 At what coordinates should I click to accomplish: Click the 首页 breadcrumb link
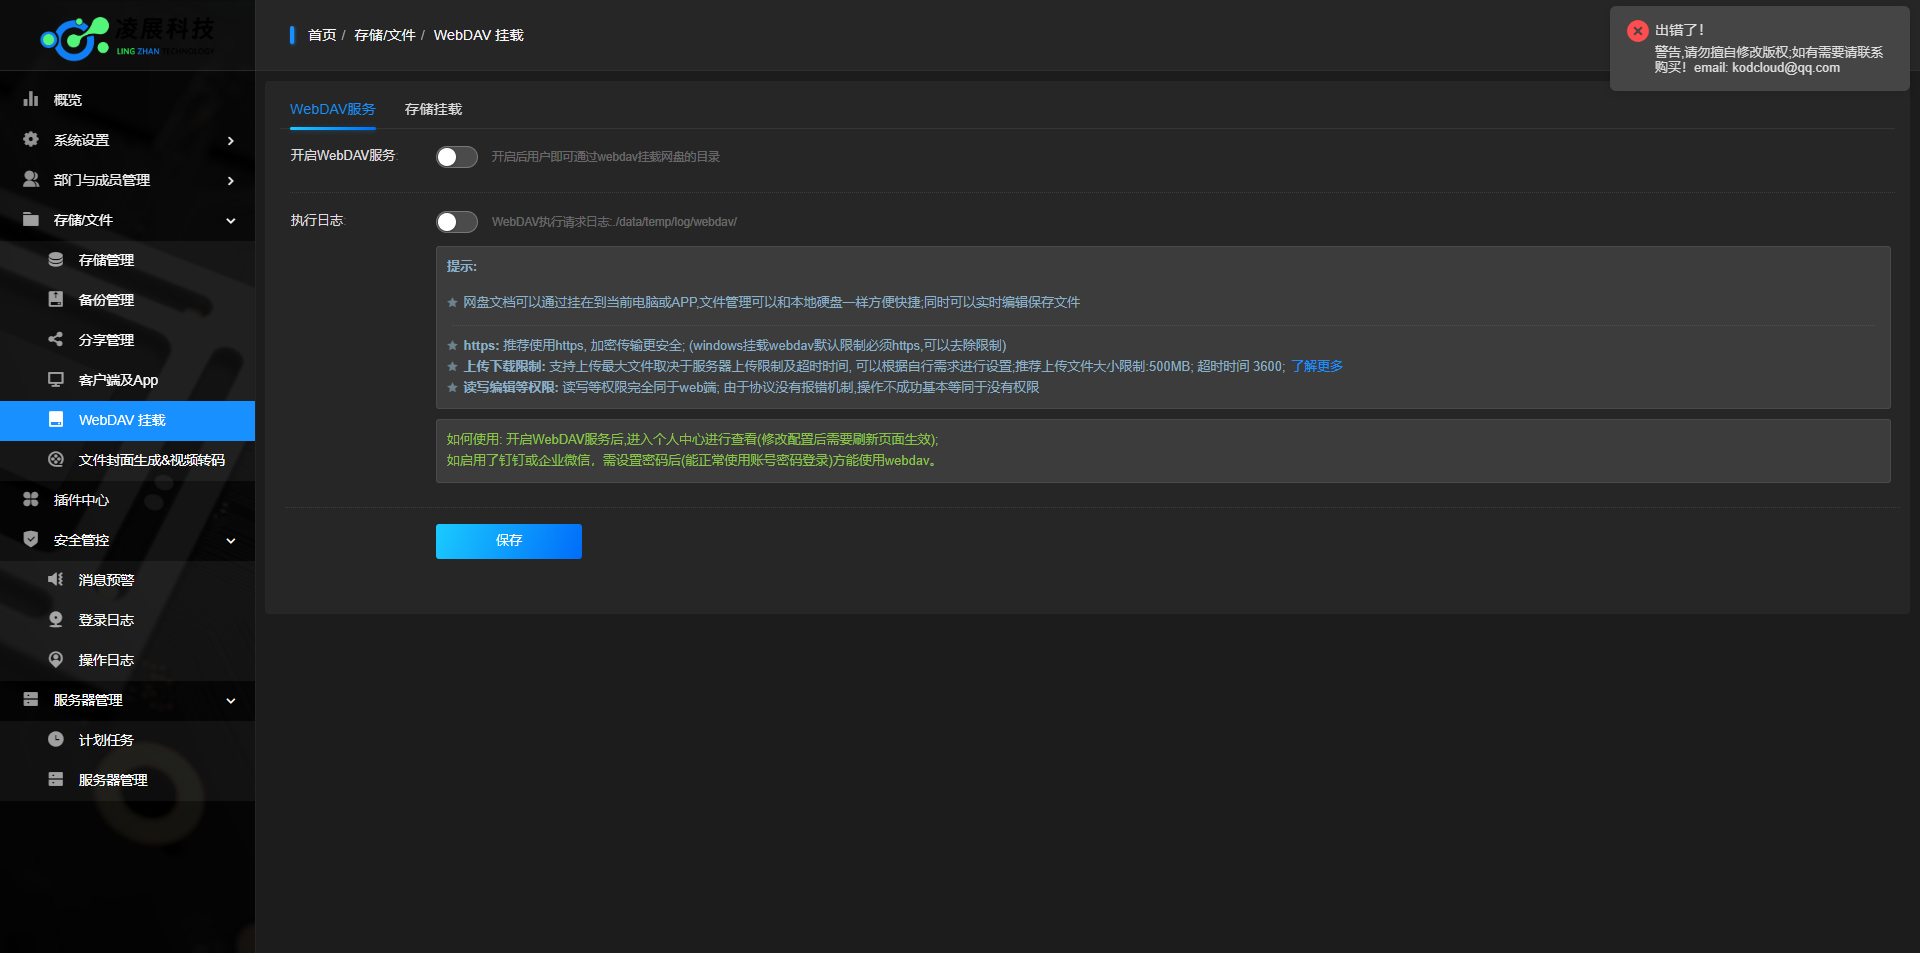(322, 35)
